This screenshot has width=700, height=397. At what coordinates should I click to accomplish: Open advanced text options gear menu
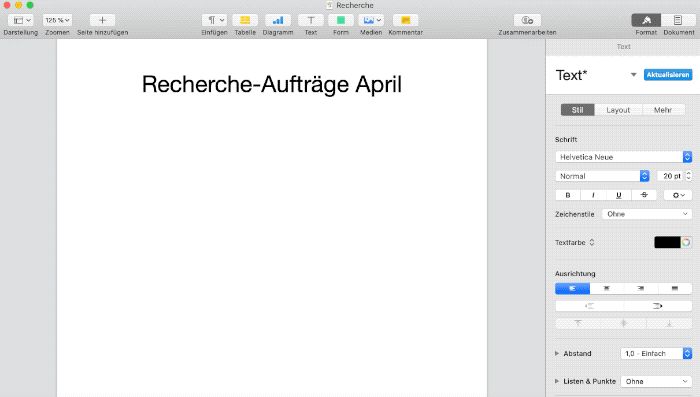click(x=678, y=195)
